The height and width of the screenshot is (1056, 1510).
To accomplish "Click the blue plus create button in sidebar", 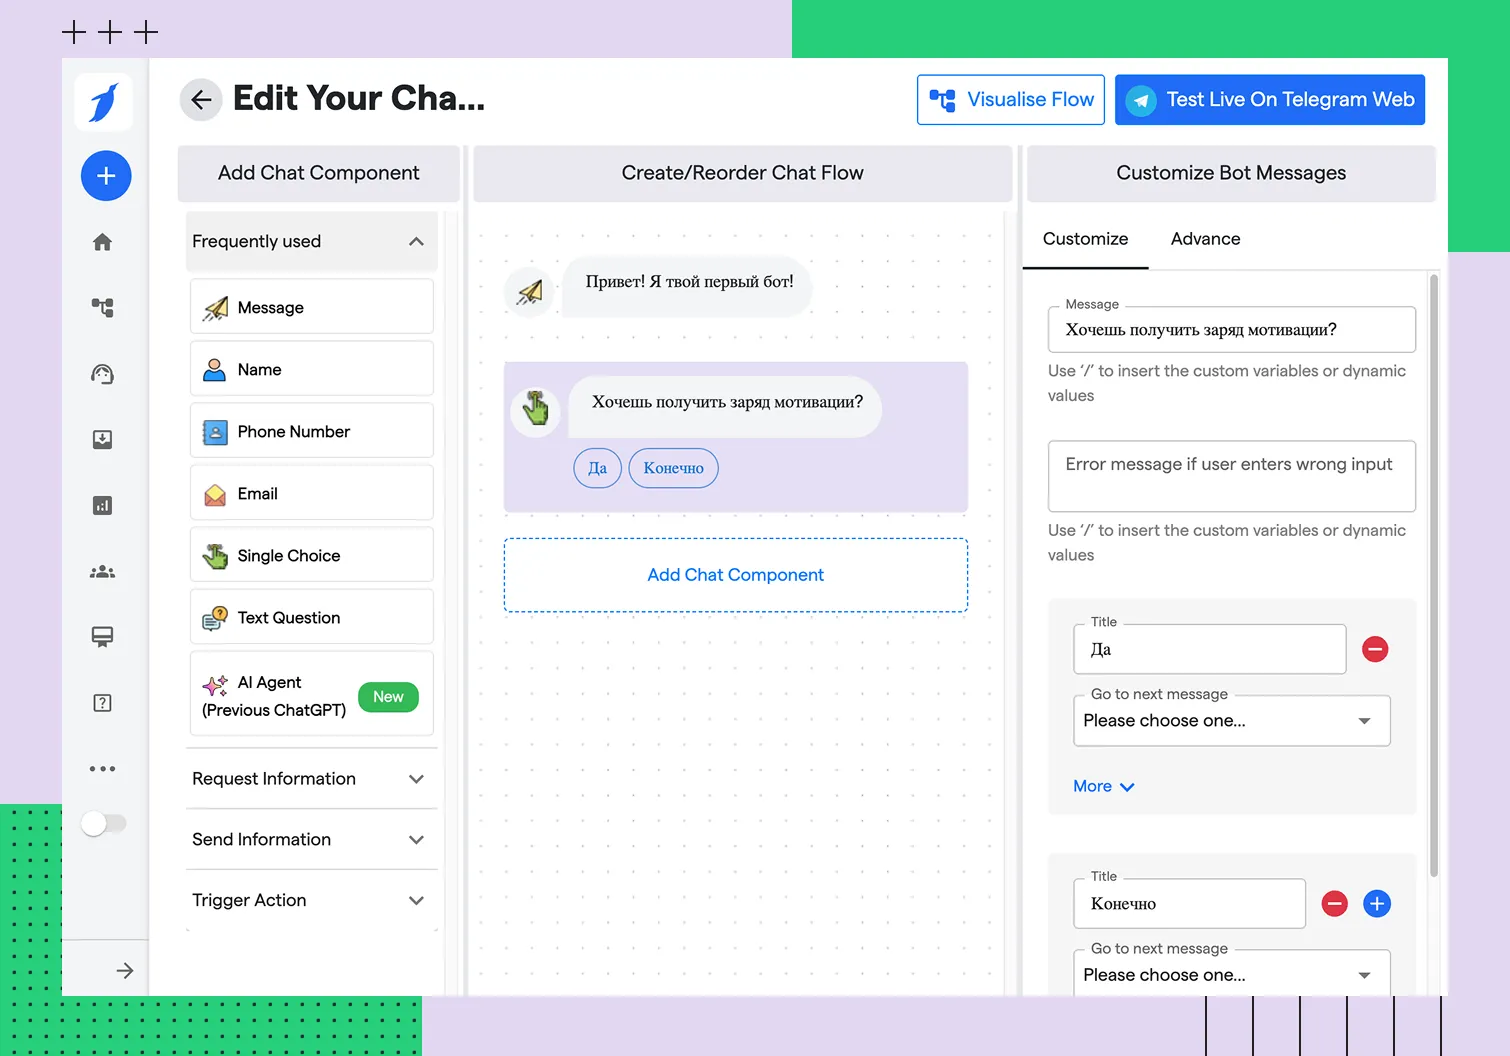I will (106, 176).
